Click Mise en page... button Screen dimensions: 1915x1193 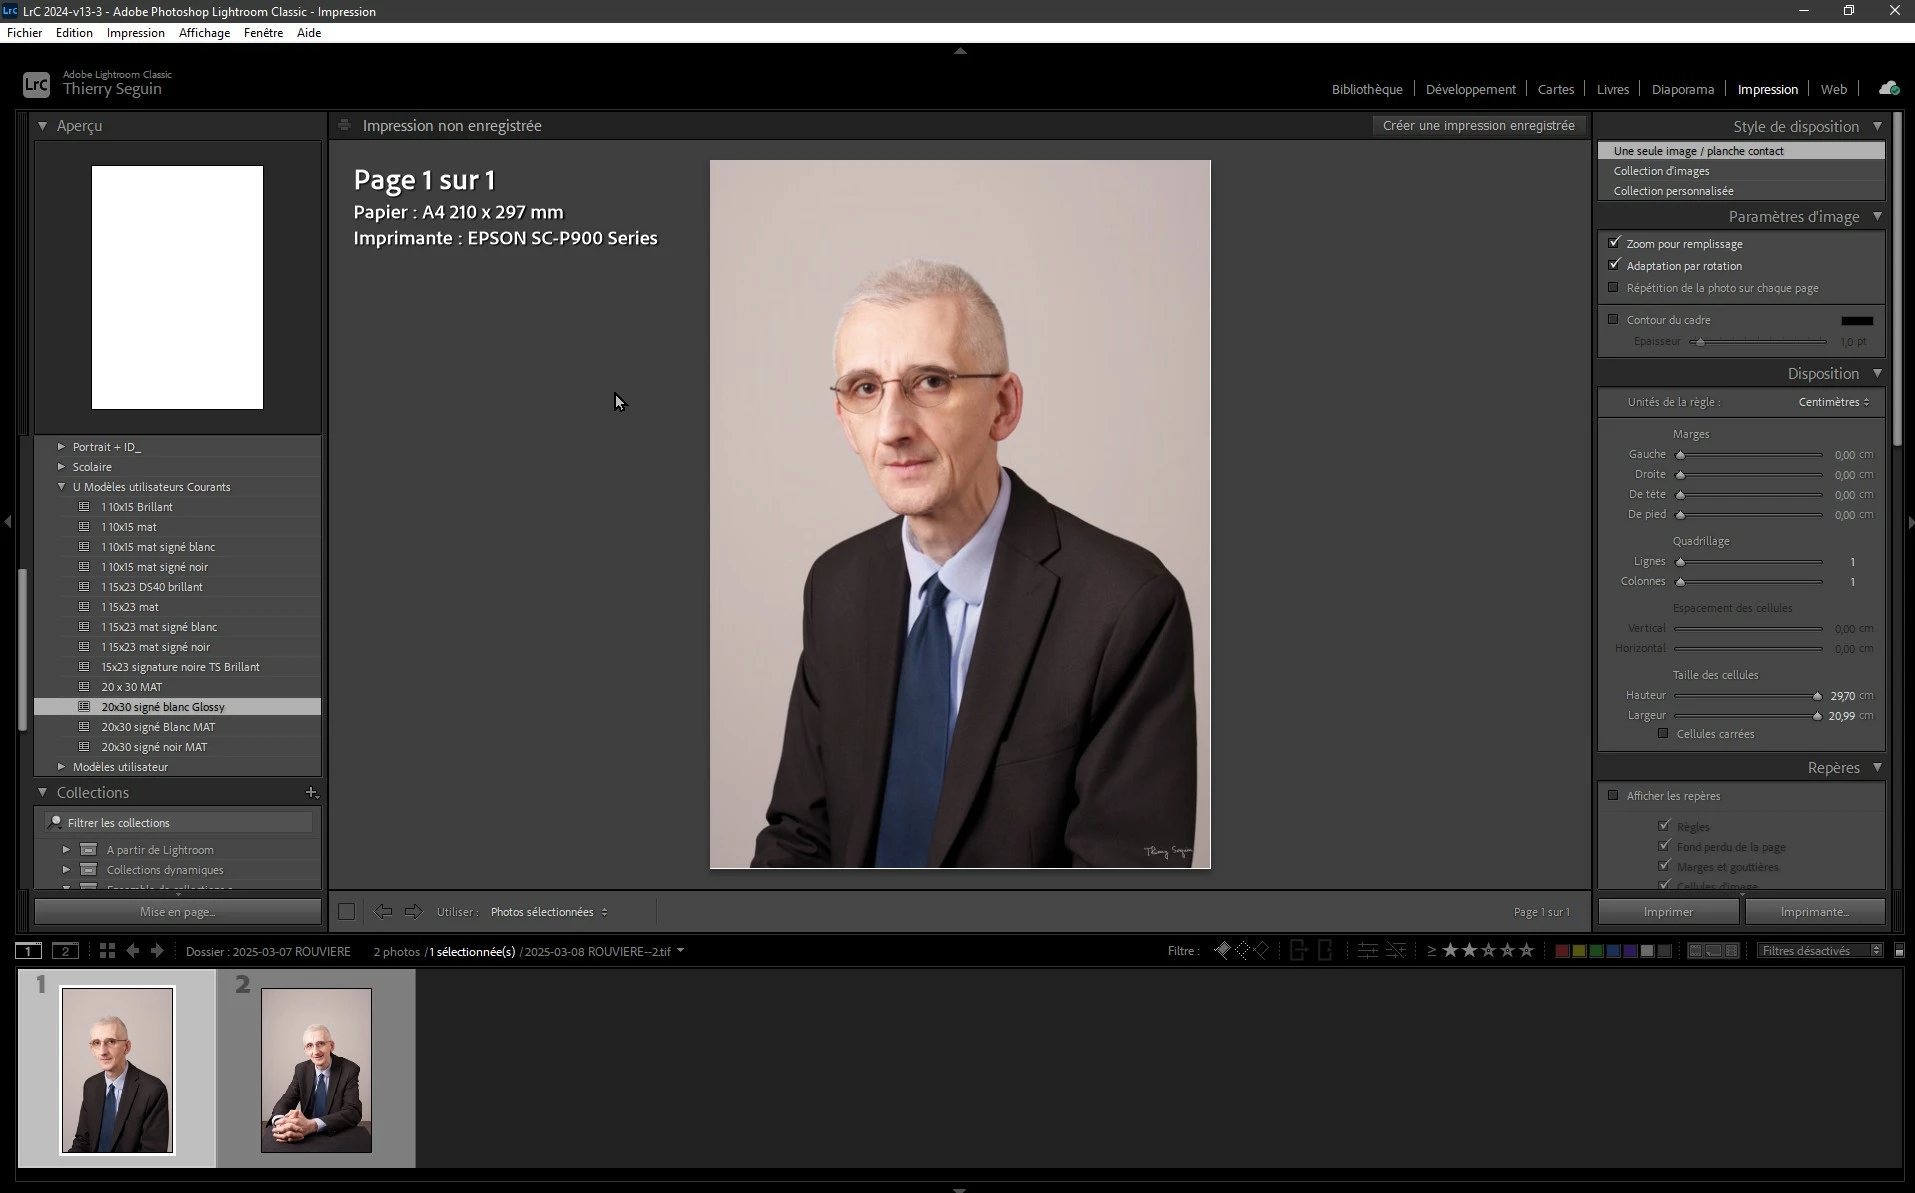coord(178,912)
